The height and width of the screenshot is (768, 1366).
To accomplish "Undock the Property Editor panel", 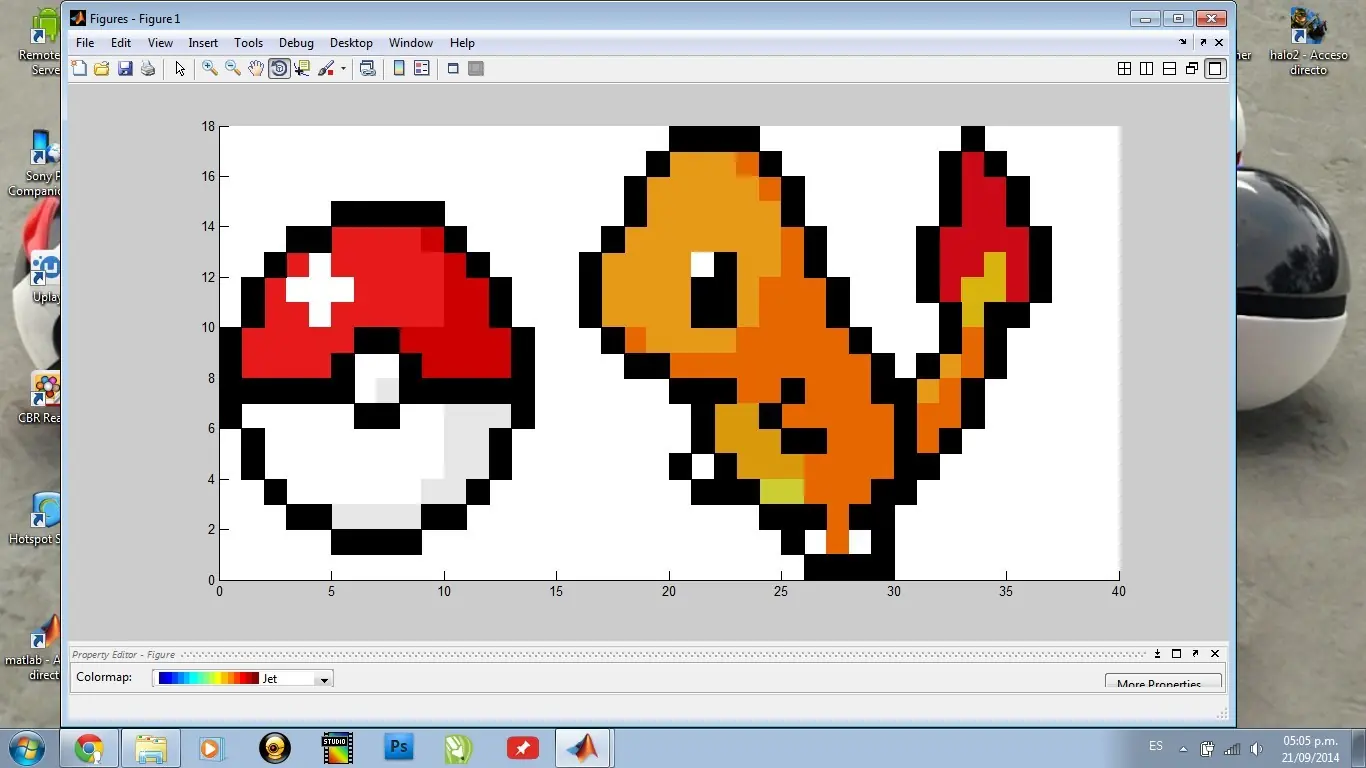I will pos(1195,653).
